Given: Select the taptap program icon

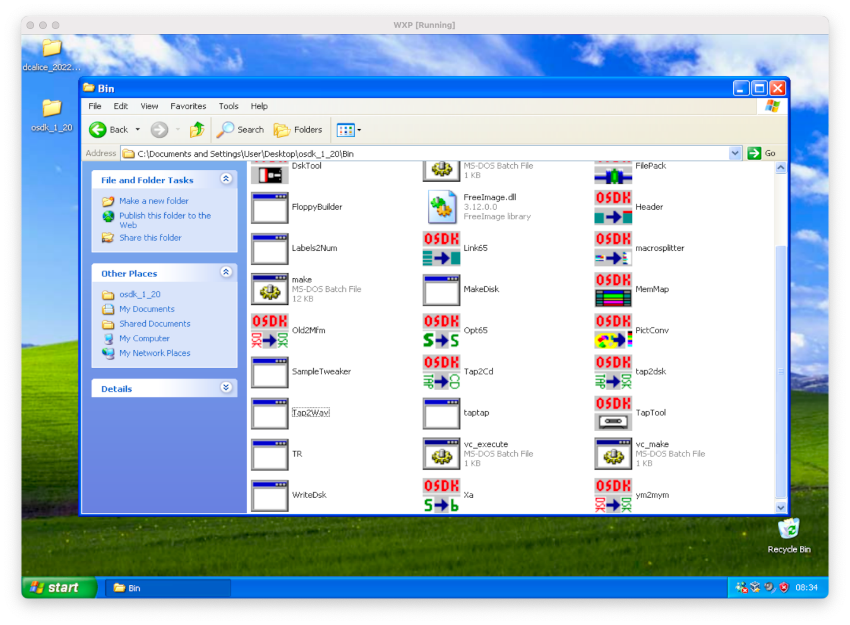Looking at the screenshot, I should [441, 413].
